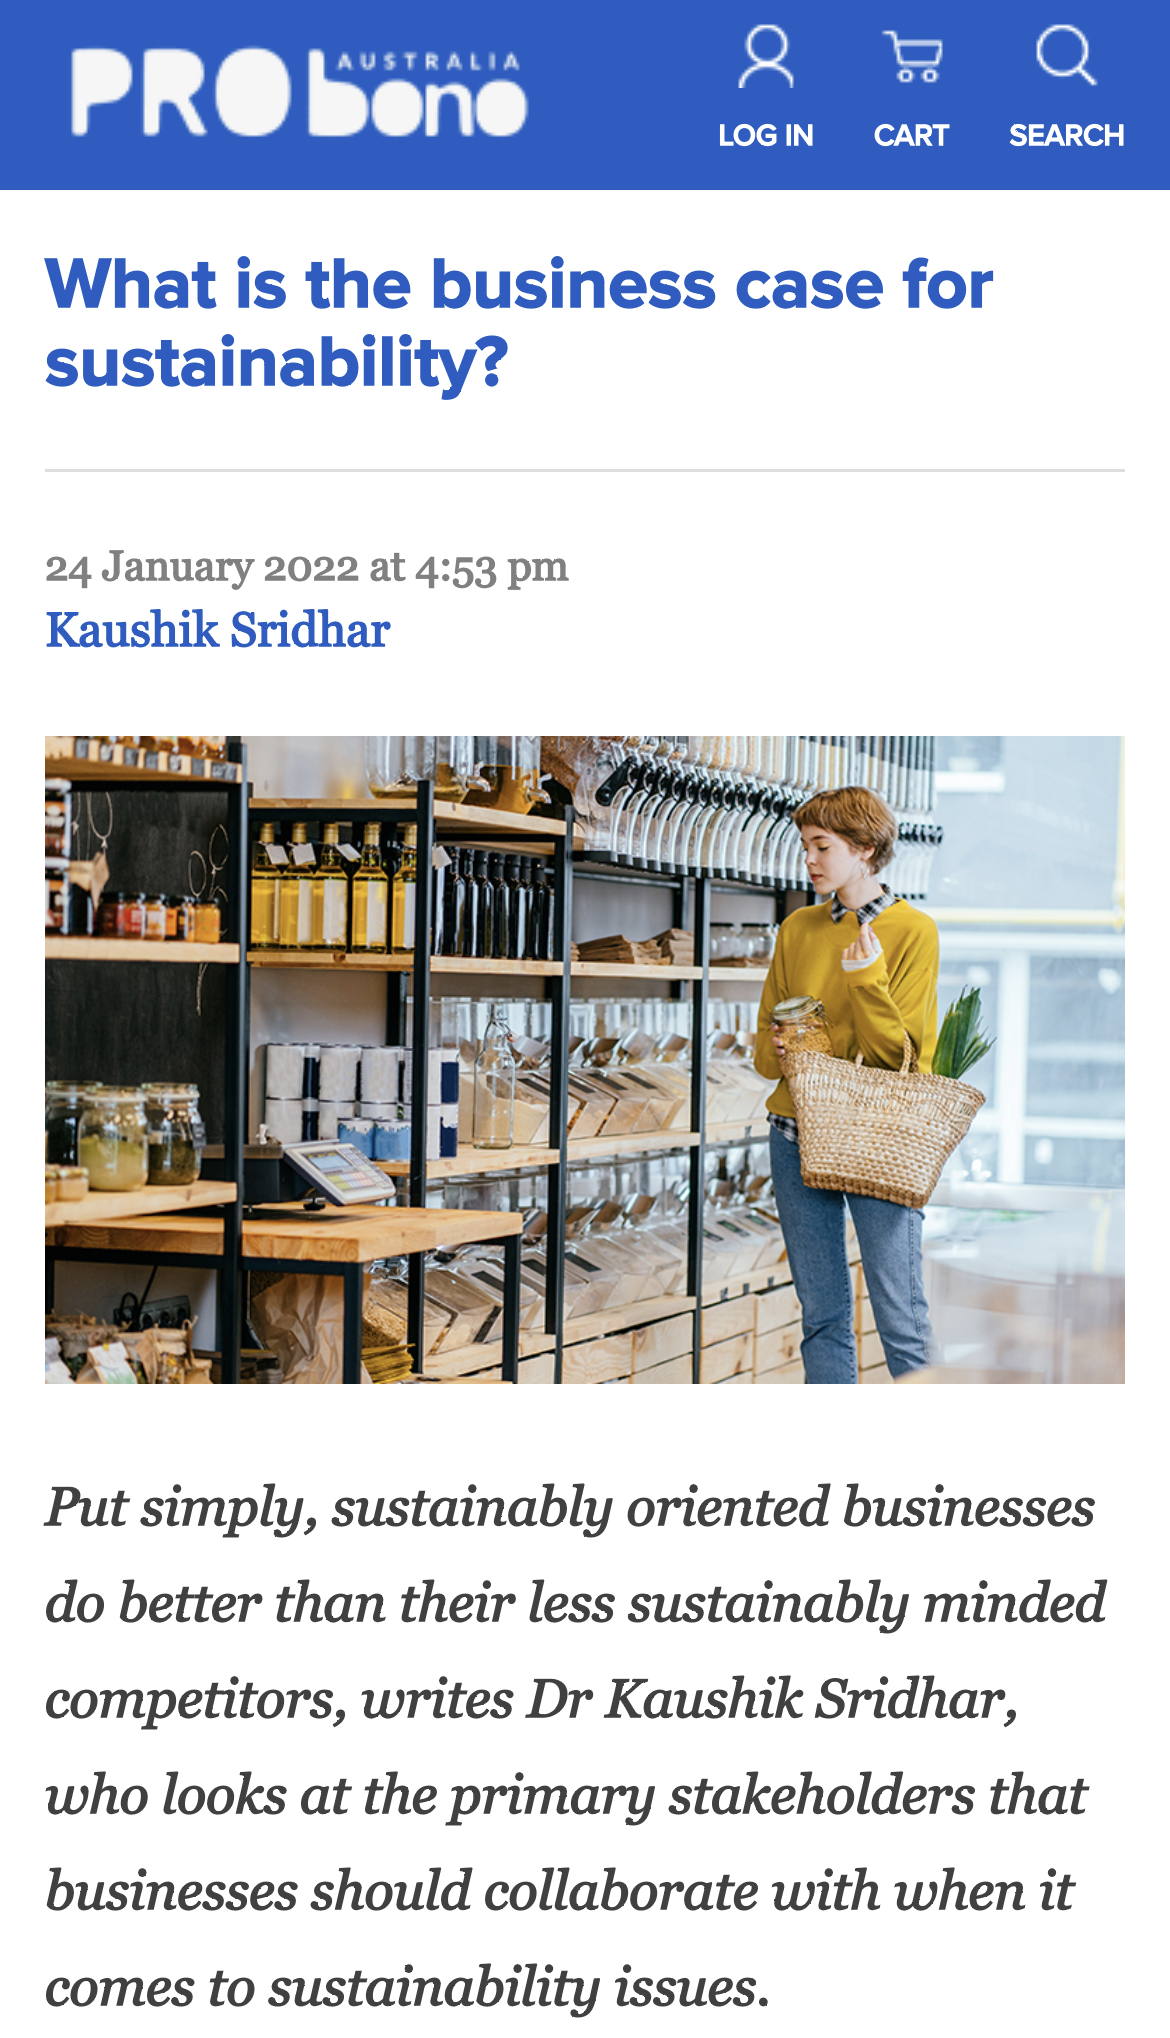This screenshot has width=1170, height=2038.
Task: Select the CART text label
Action: click(911, 135)
